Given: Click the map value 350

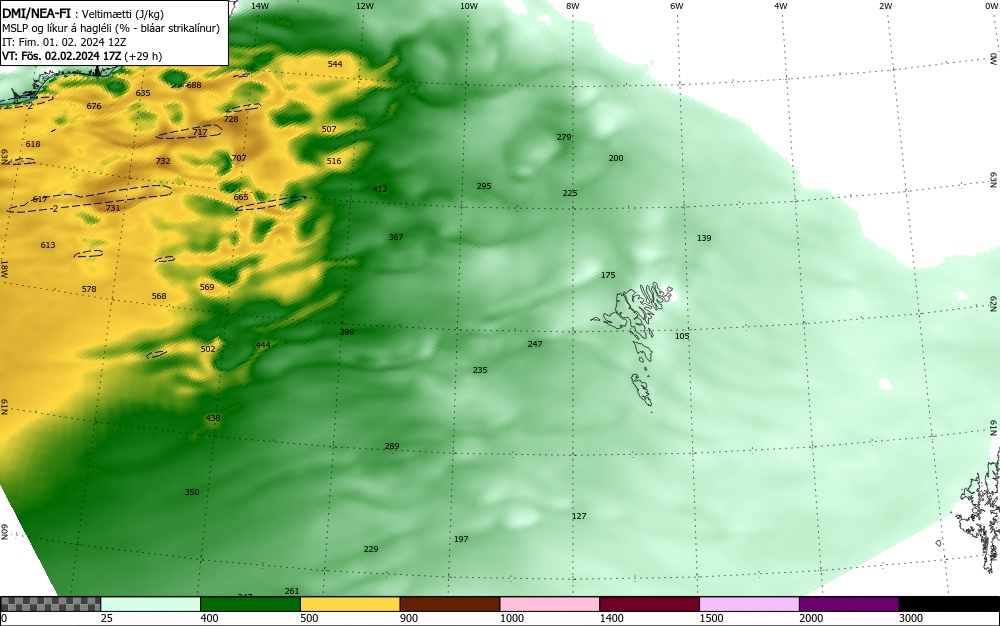Looking at the screenshot, I should coord(192,492).
